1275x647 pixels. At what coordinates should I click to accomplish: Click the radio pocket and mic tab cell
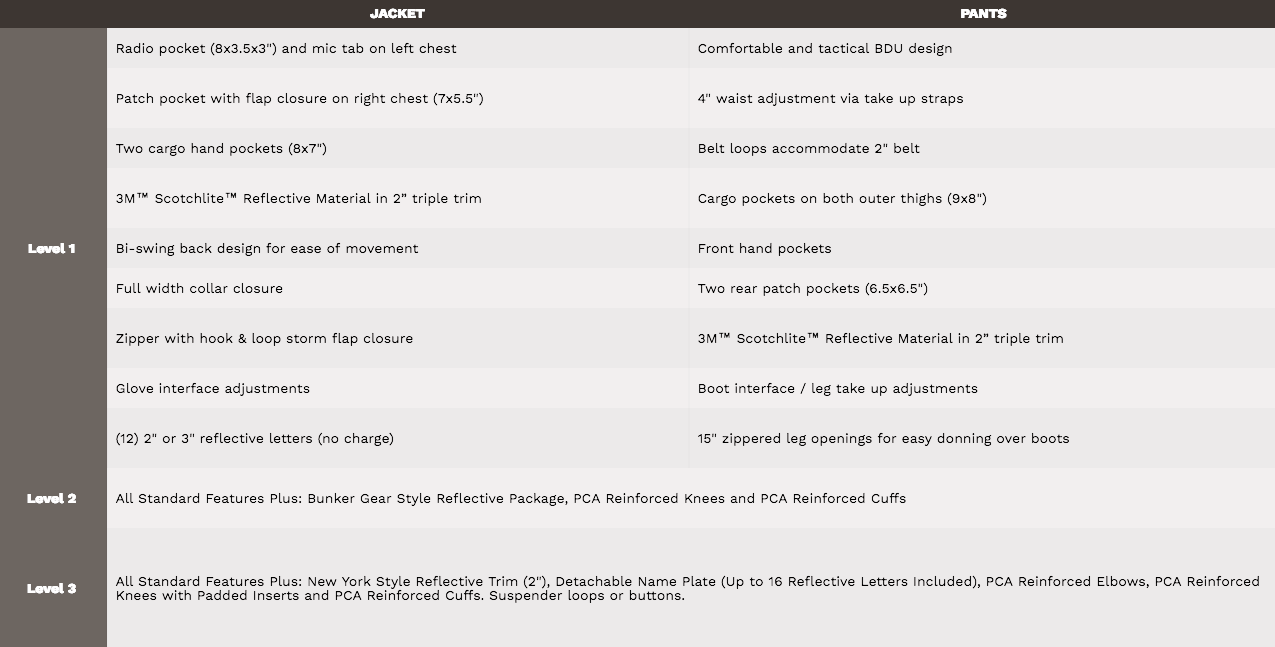coord(286,48)
